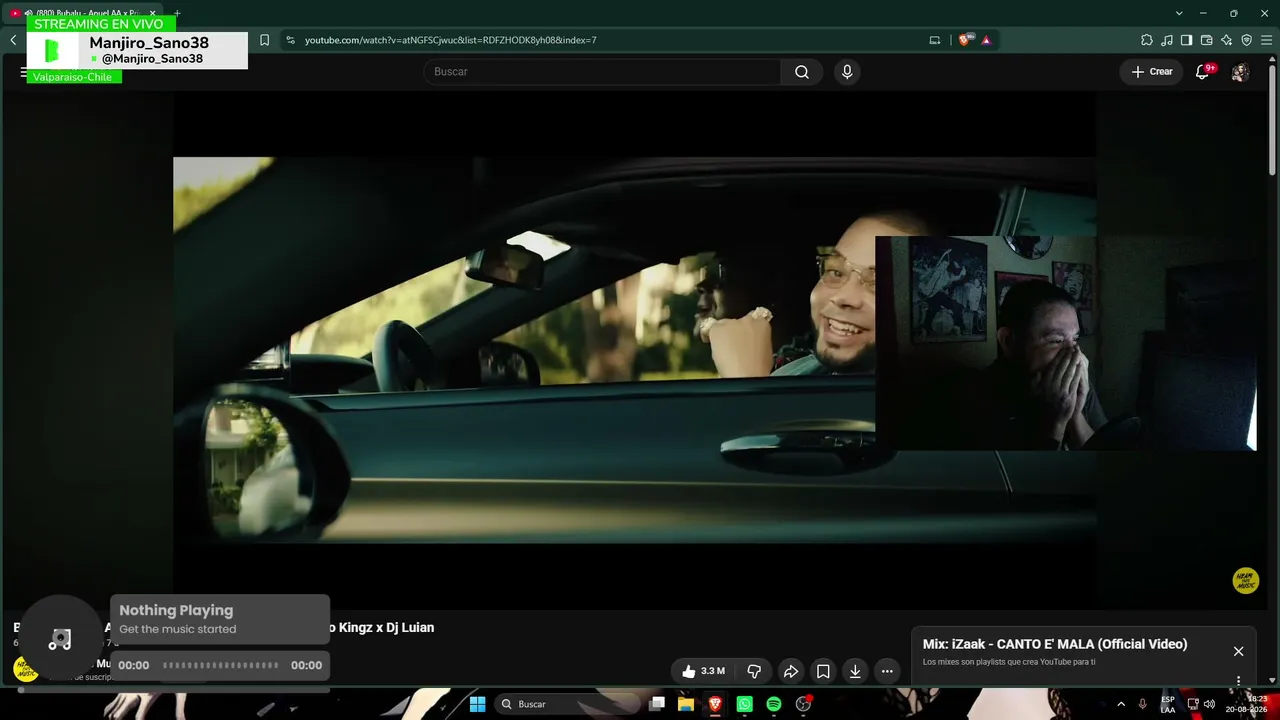The image size is (1280, 720).
Task: Open the YouTube account avatar menu
Action: [x=1240, y=72]
